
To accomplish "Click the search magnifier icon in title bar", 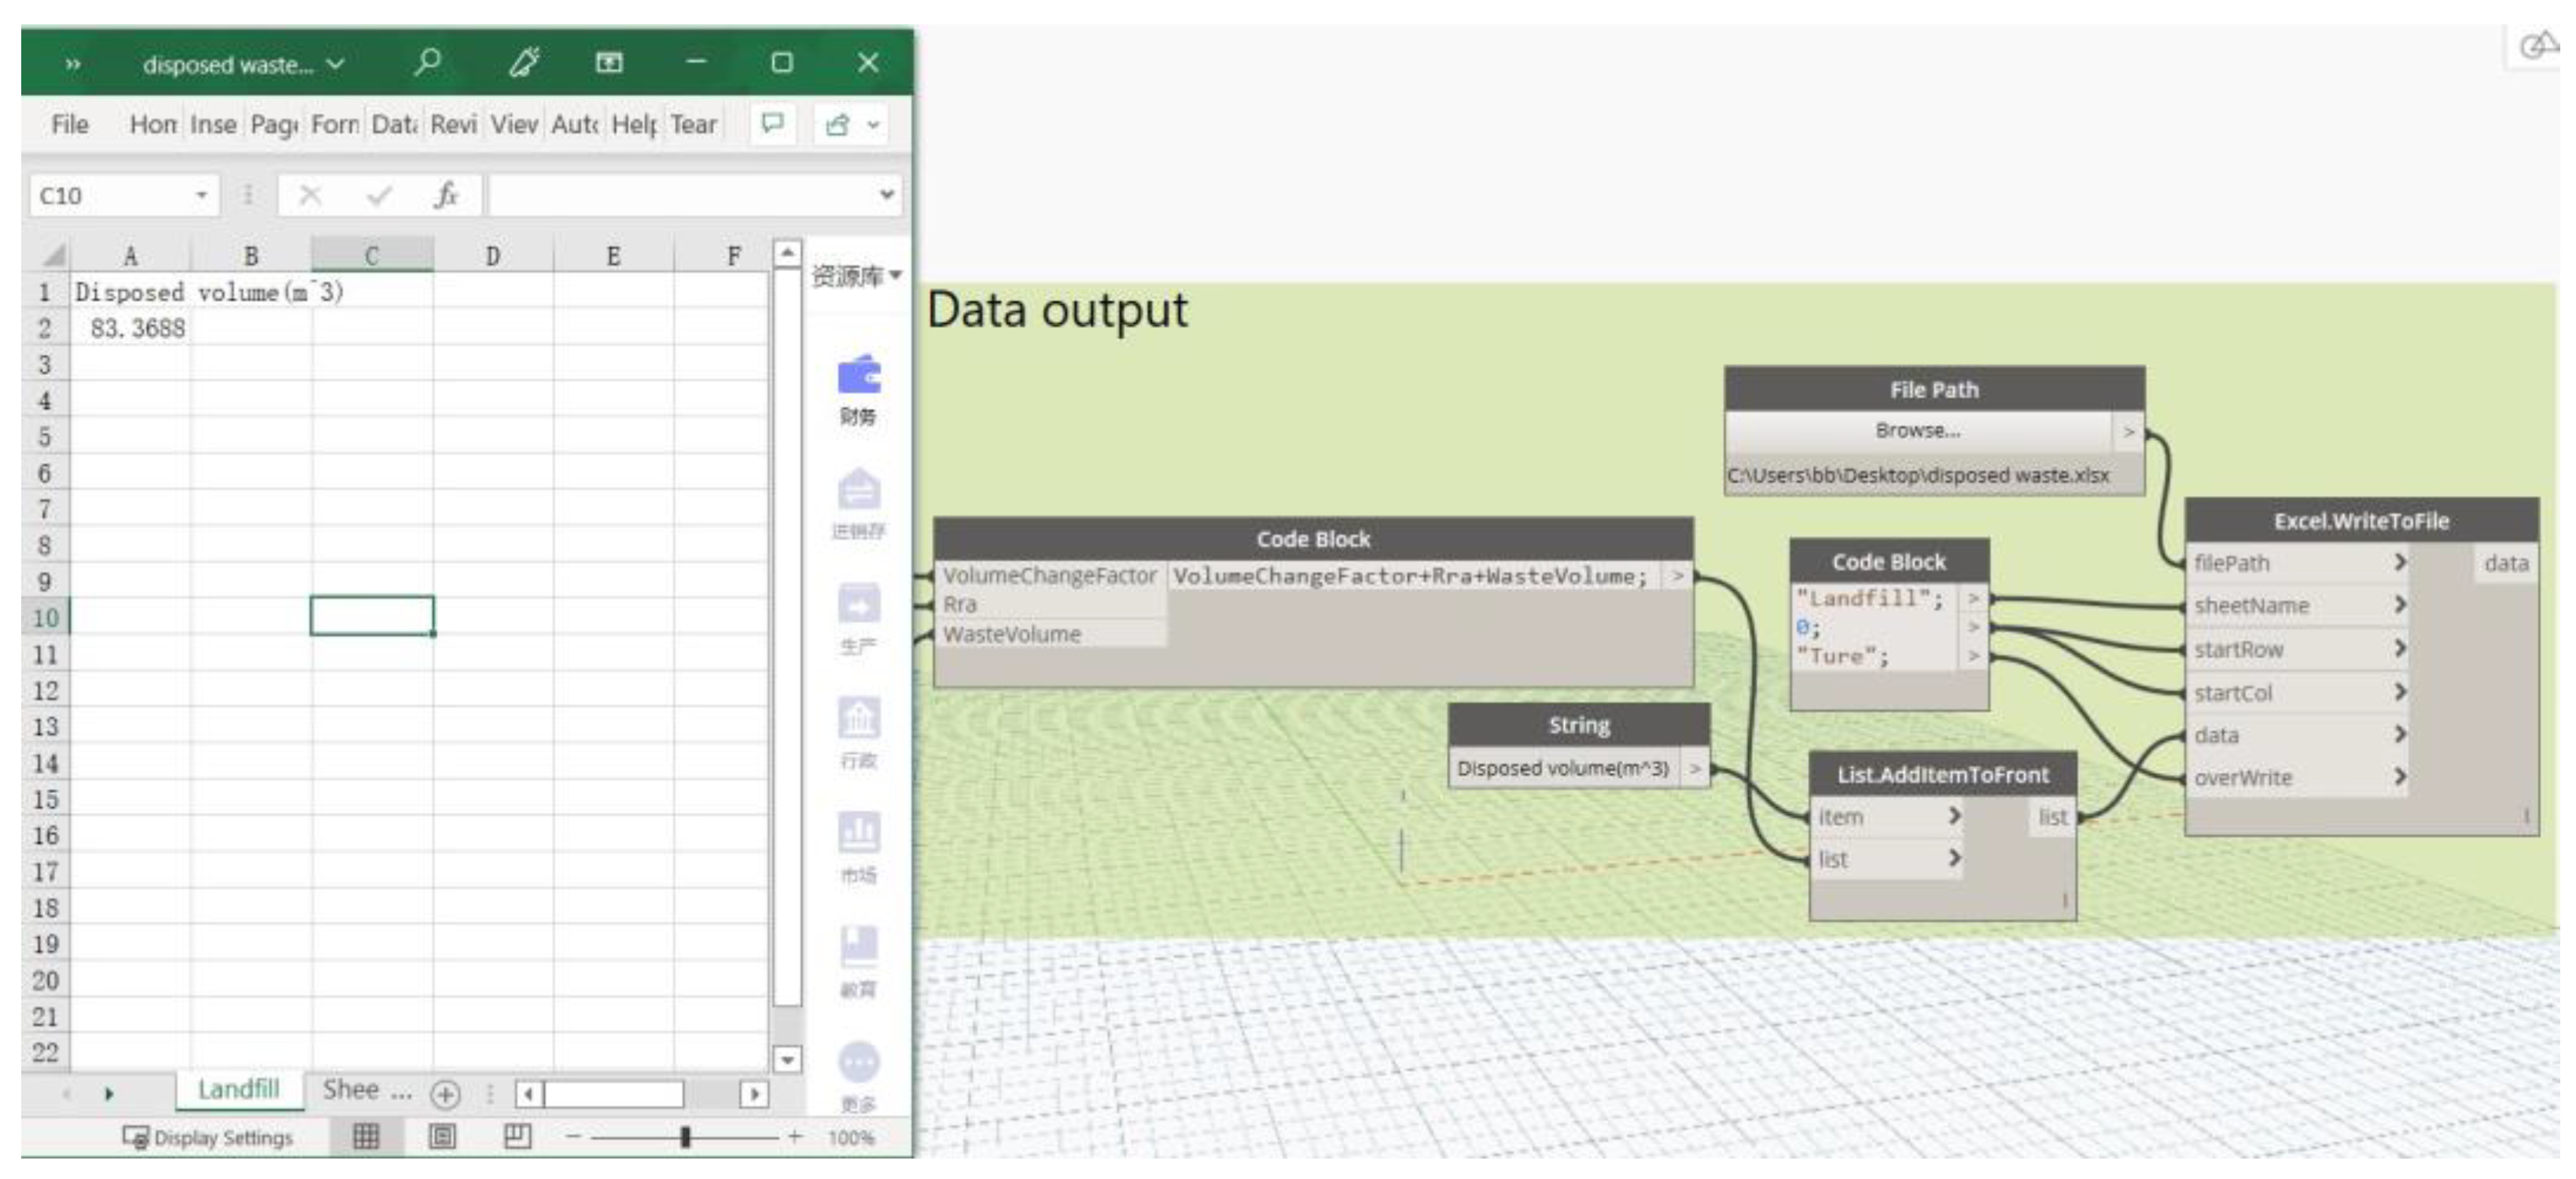I will click(427, 63).
